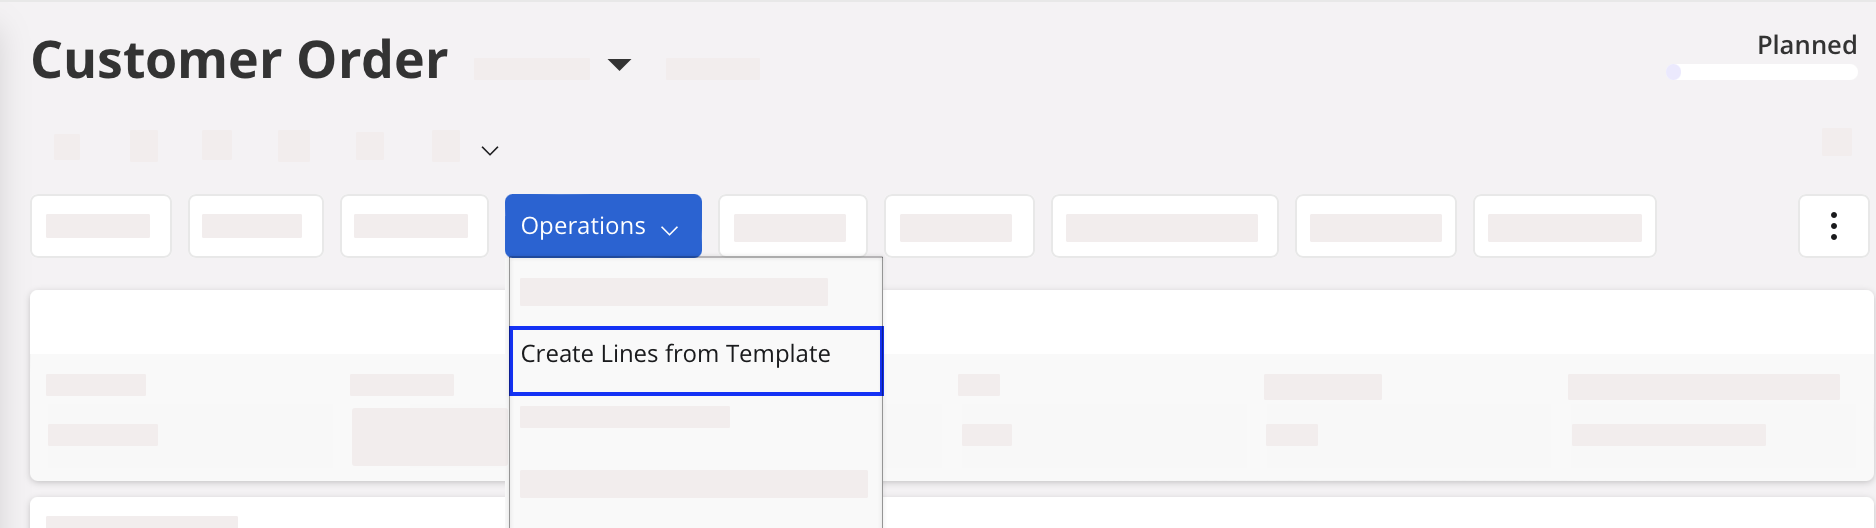Screen dimensions: 1876x528
Task: Expand the black arrow beside Customer Order title
Action: [x=620, y=65]
